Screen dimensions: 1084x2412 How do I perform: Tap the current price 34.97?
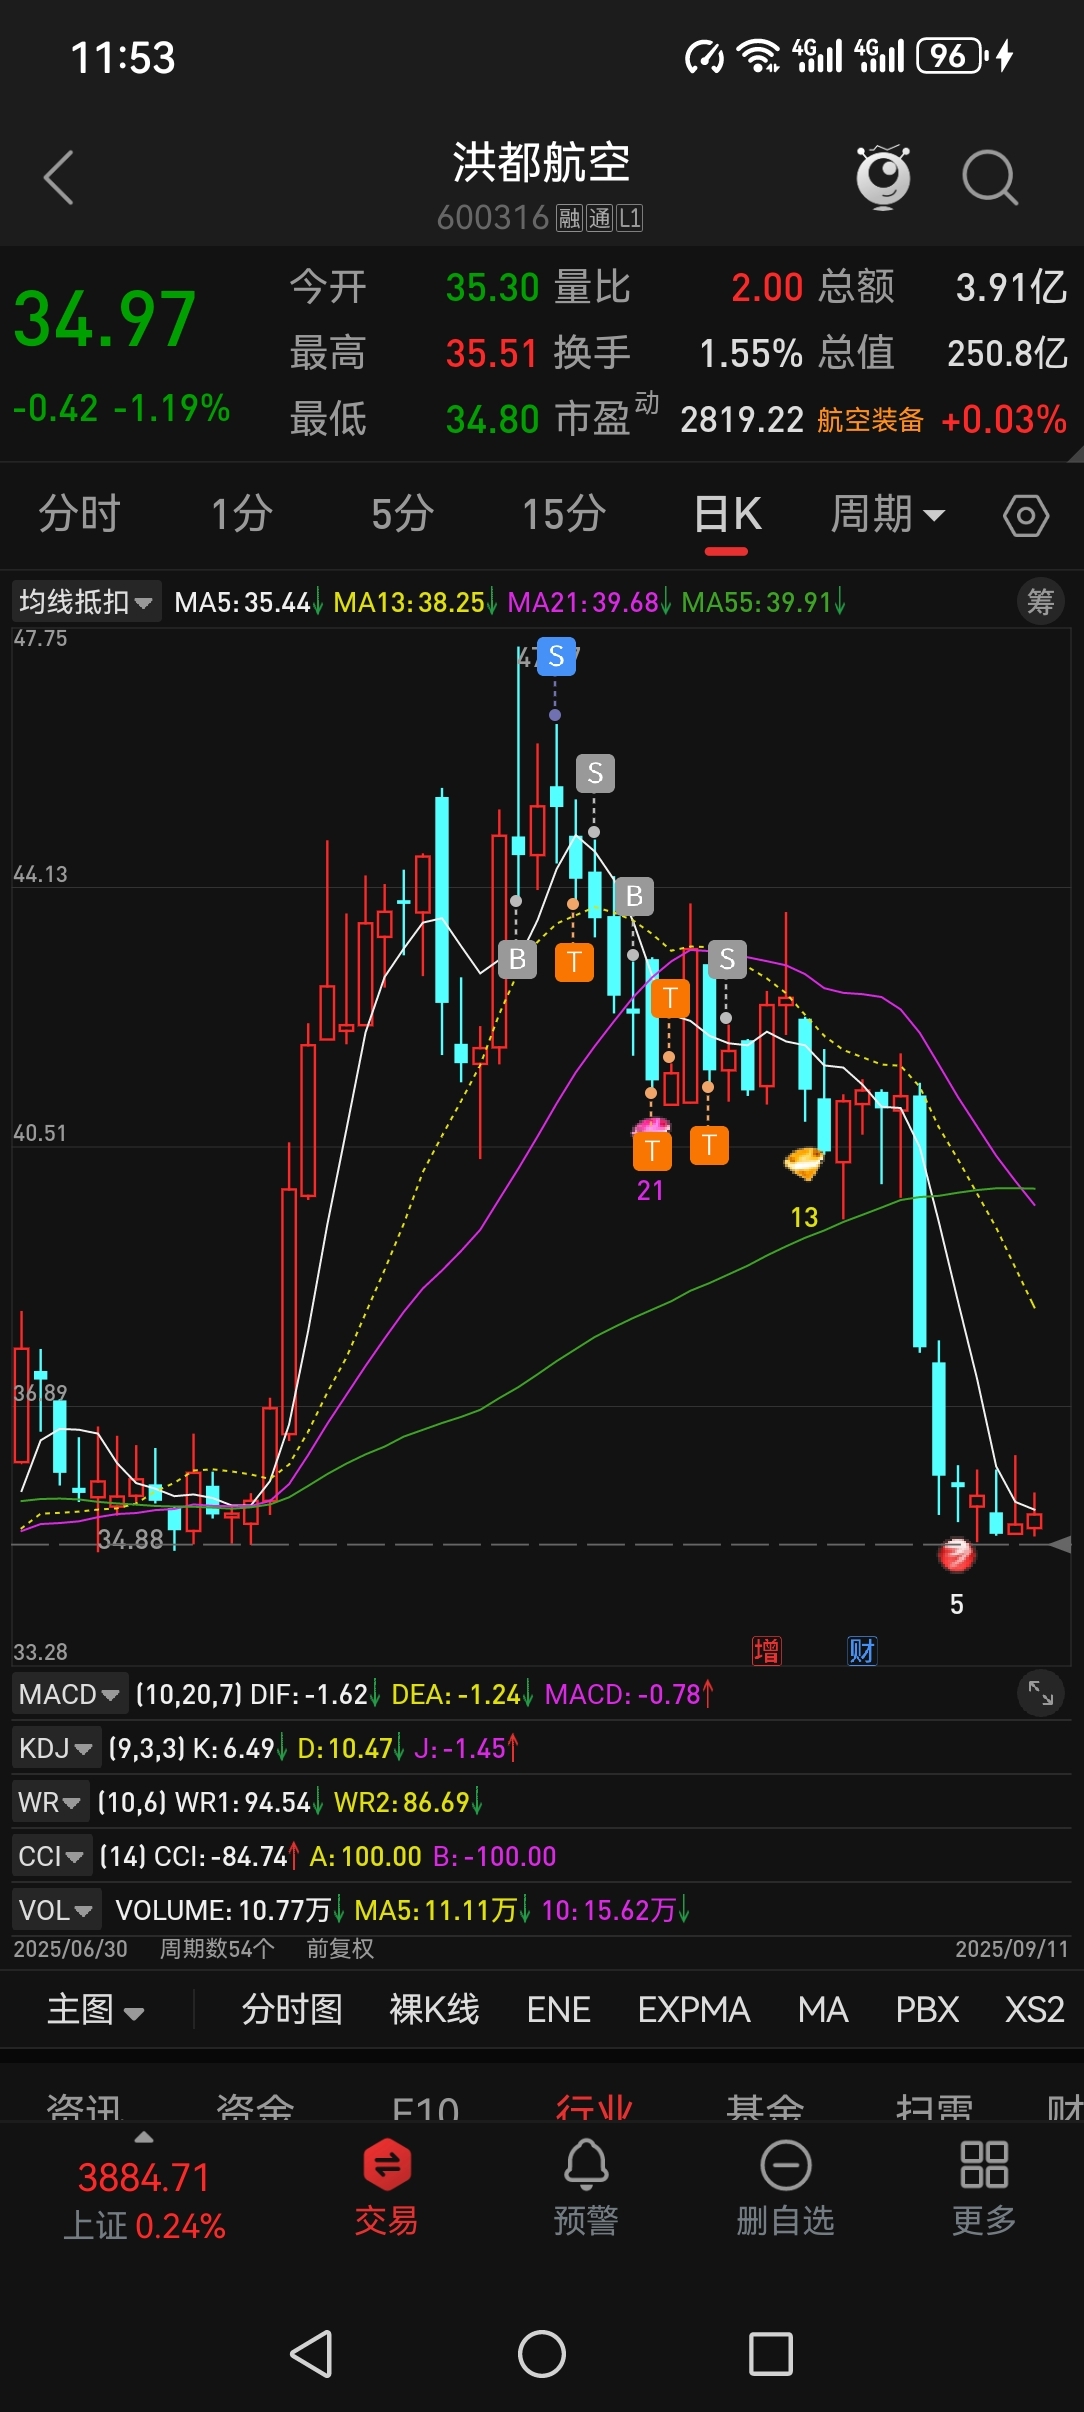(x=105, y=320)
